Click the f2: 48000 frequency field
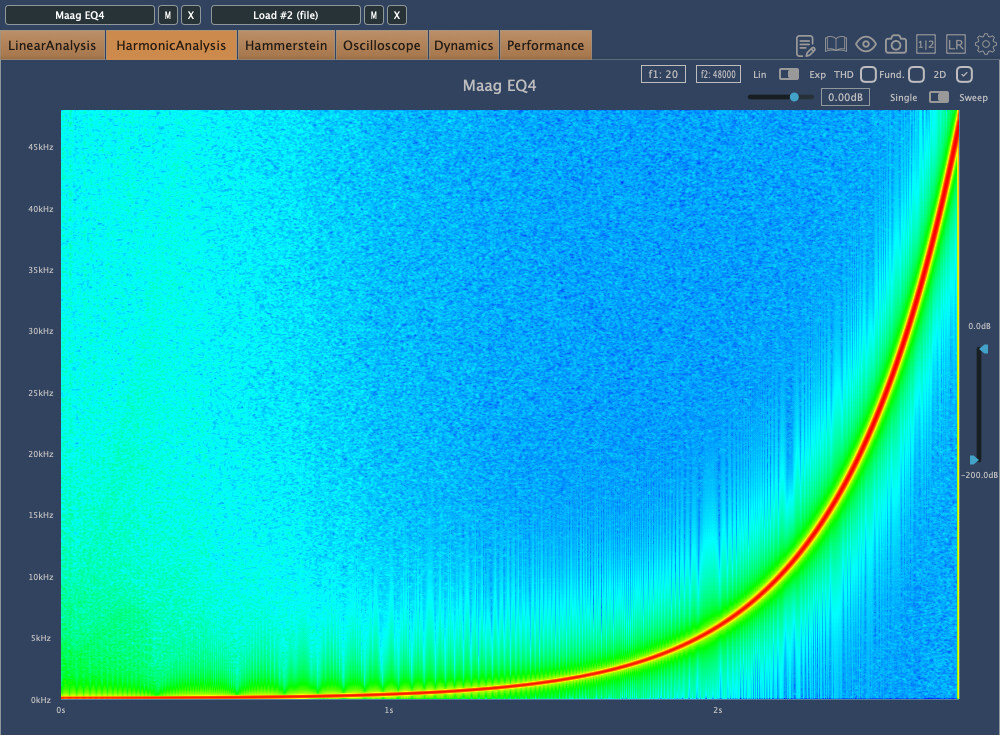1000x735 pixels. pos(718,74)
